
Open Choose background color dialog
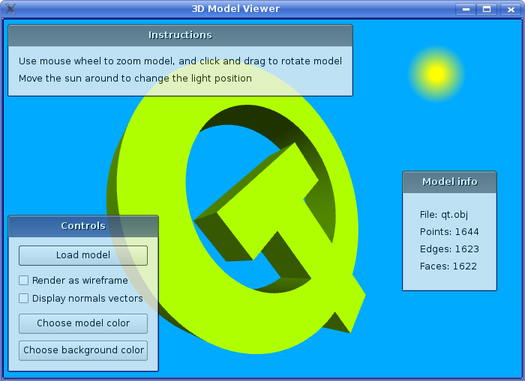point(83,350)
